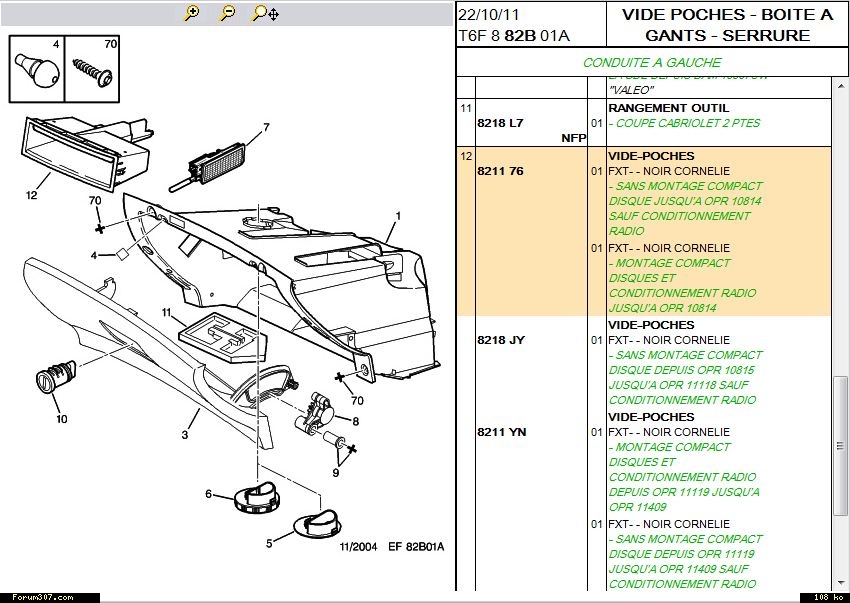This screenshot has height=603, width=850.
Task: Select callout 5 near the round cap
Action: click(269, 543)
